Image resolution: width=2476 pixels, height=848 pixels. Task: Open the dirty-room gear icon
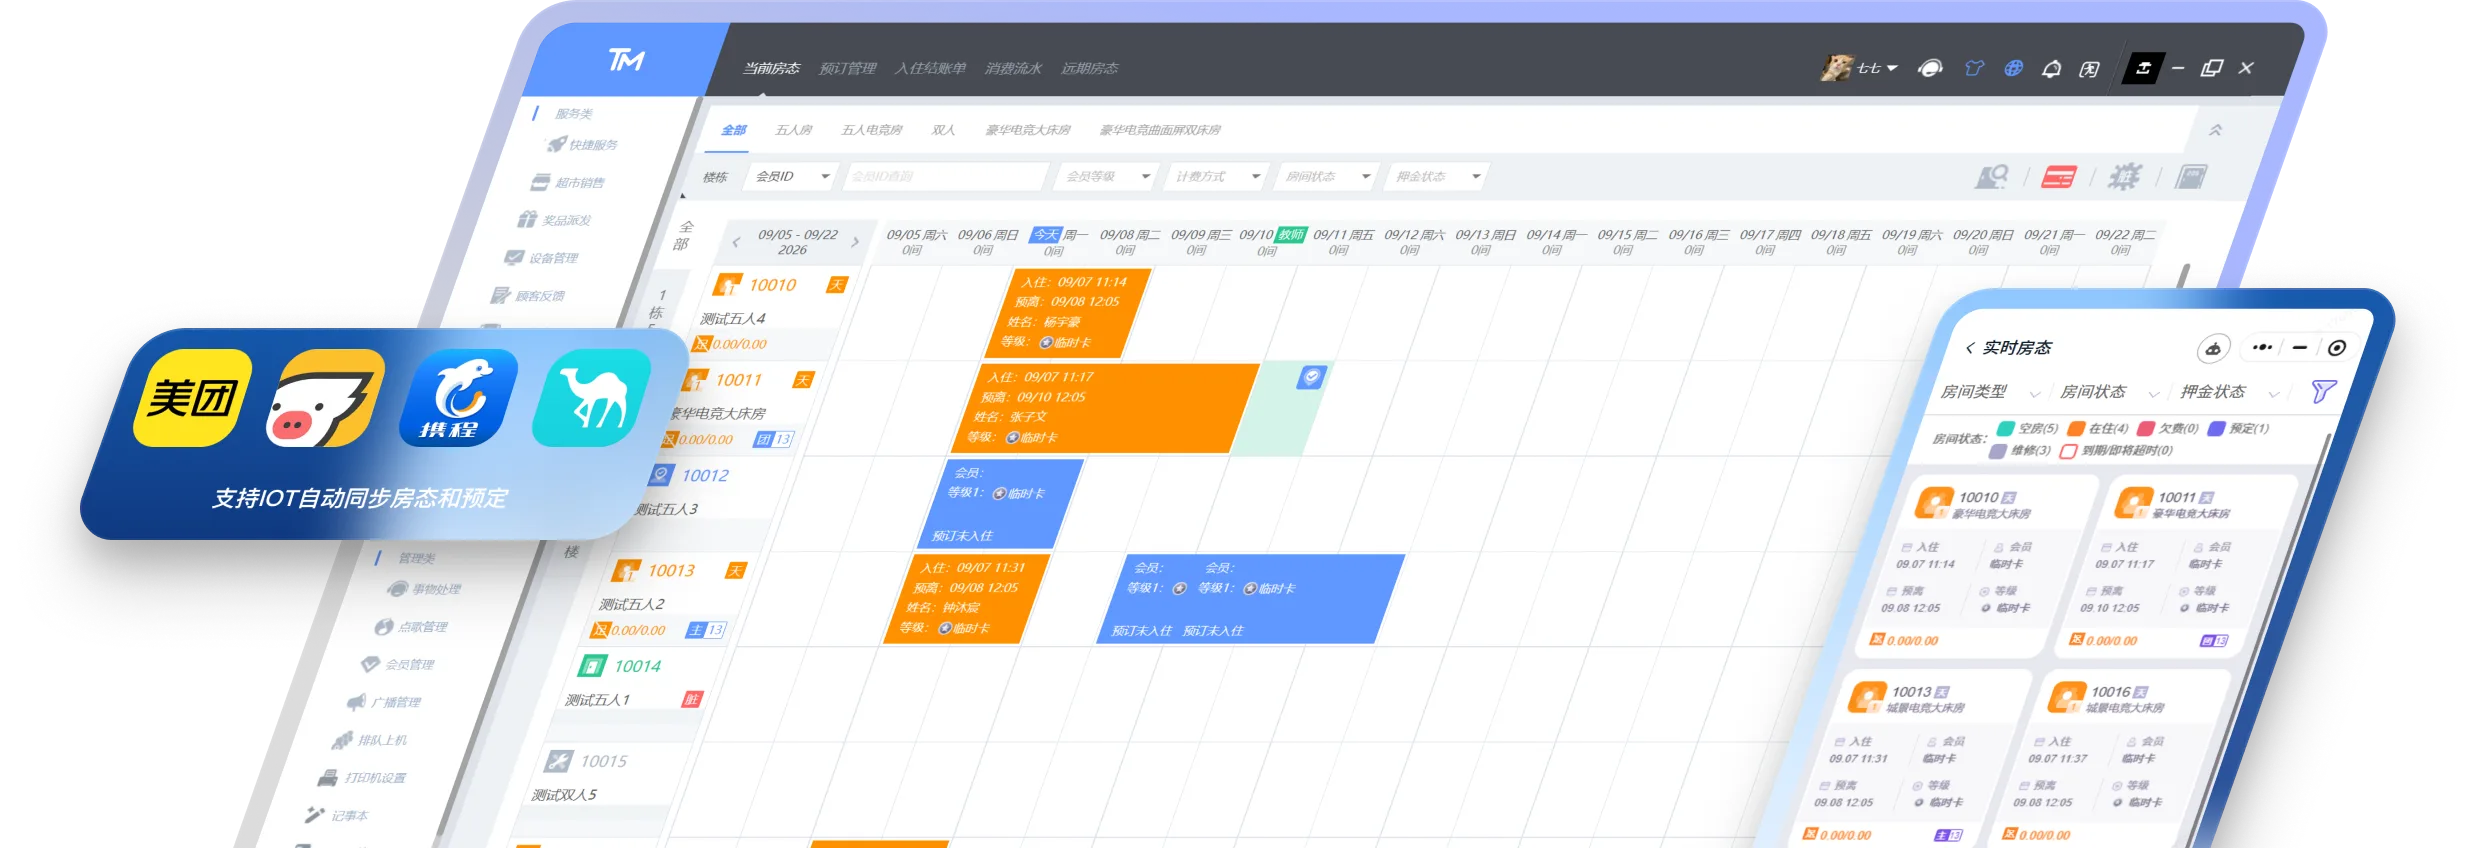2124,177
